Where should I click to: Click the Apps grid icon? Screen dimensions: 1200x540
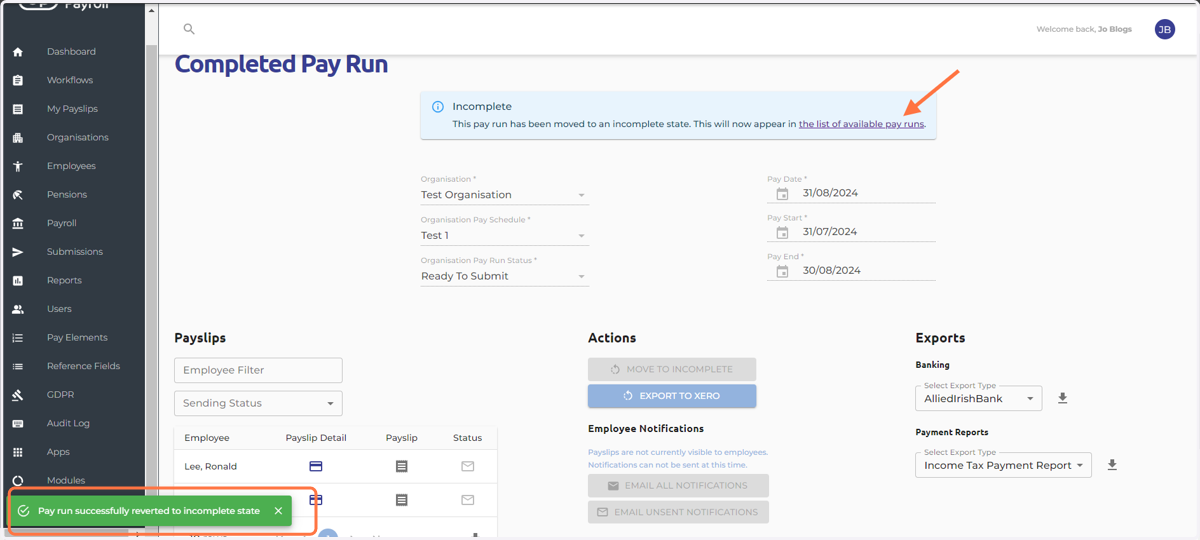[x=18, y=452]
